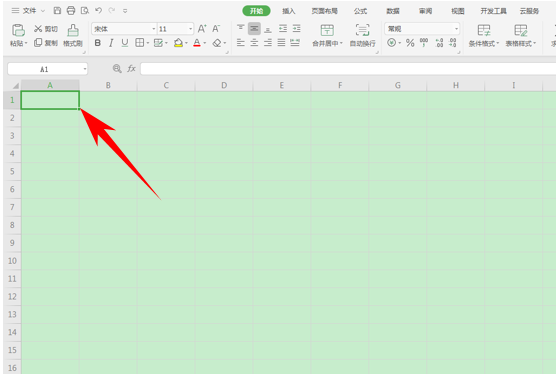Switch to the 视图 tab
The image size is (557, 374).
pyautogui.click(x=458, y=11)
